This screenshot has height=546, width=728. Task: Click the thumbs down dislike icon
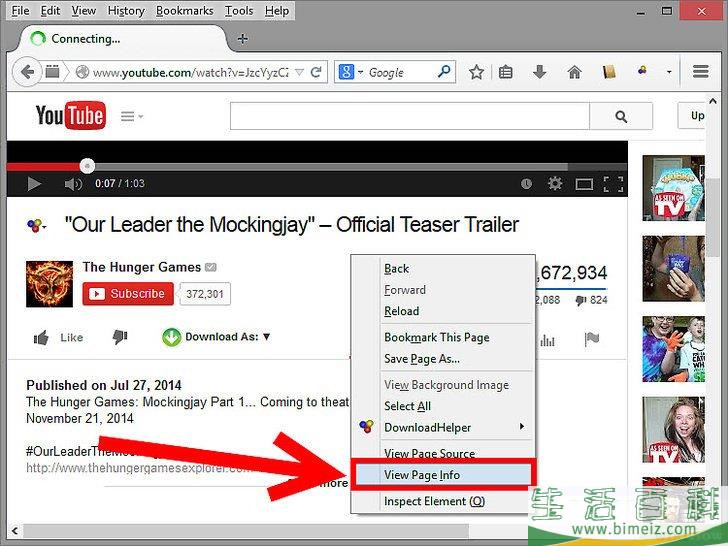(120, 337)
